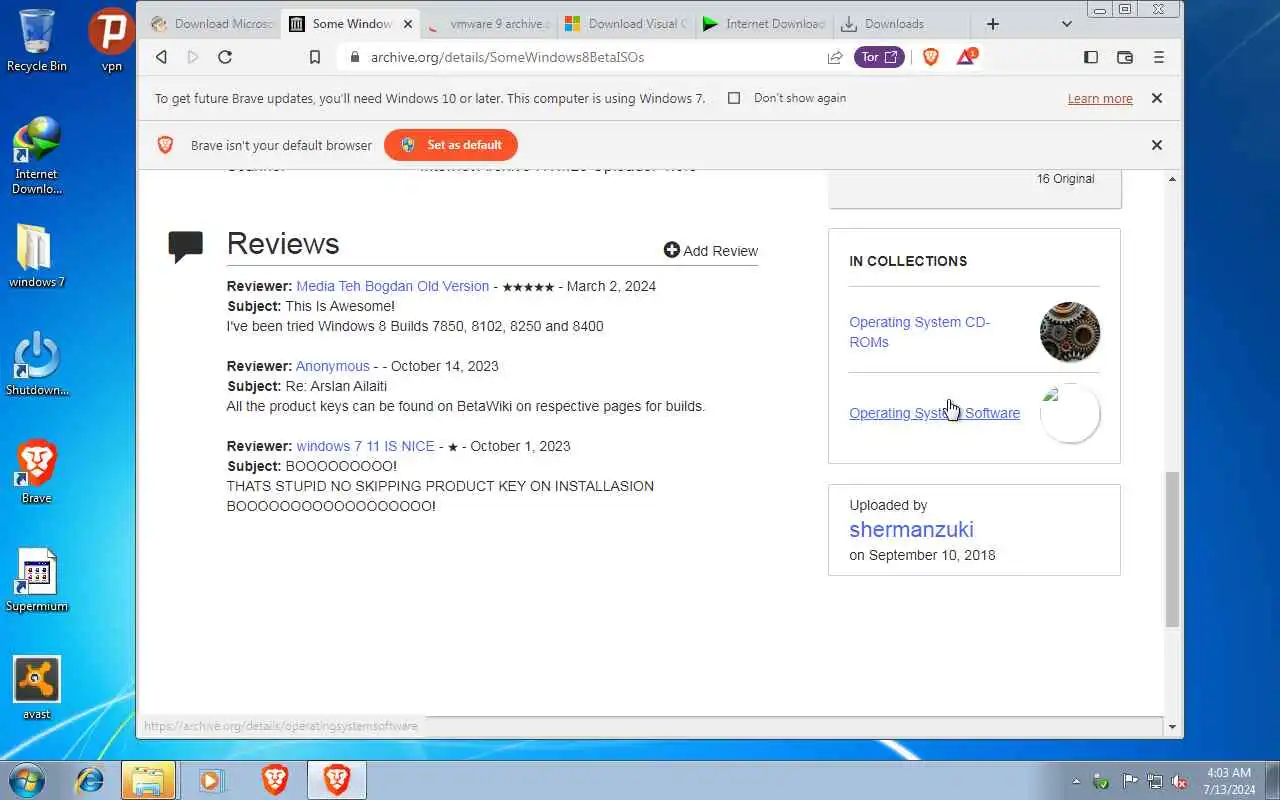Bookmark this page with the bookmark icon
The height and width of the screenshot is (800, 1280).
(x=315, y=57)
